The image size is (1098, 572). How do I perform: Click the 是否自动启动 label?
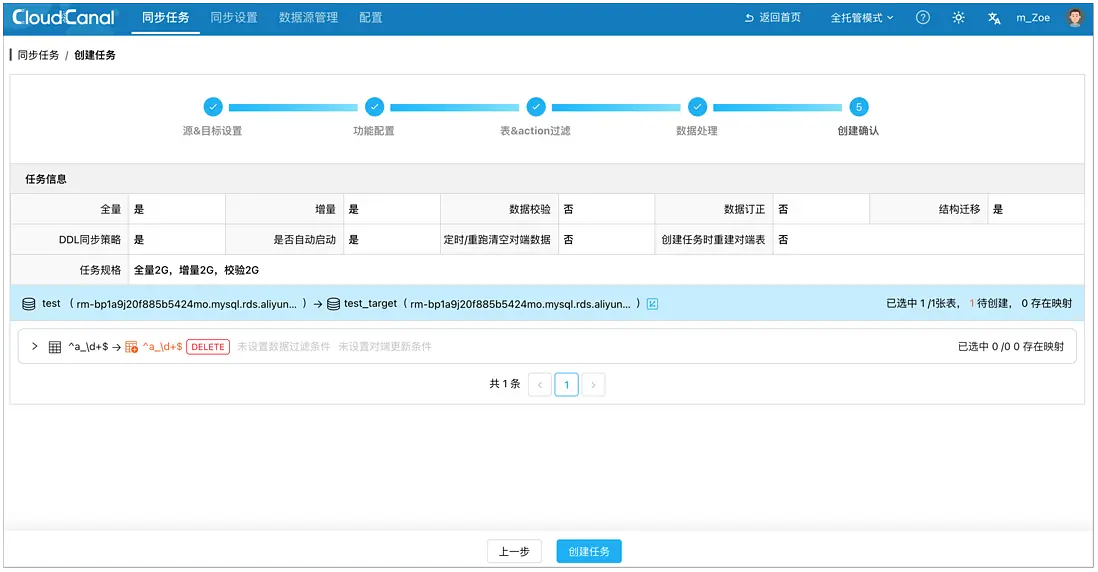coord(305,240)
